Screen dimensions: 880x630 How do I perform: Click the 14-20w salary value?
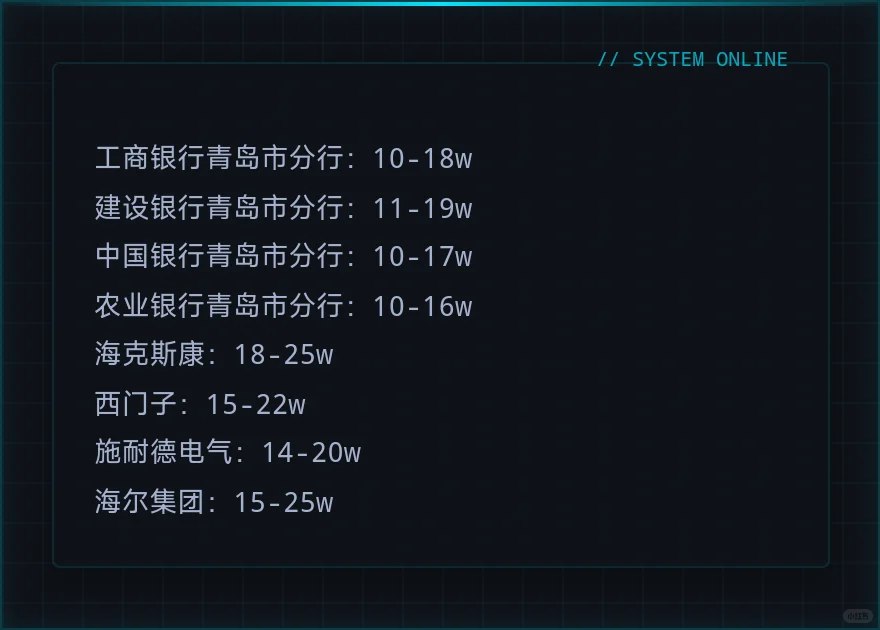pos(311,453)
